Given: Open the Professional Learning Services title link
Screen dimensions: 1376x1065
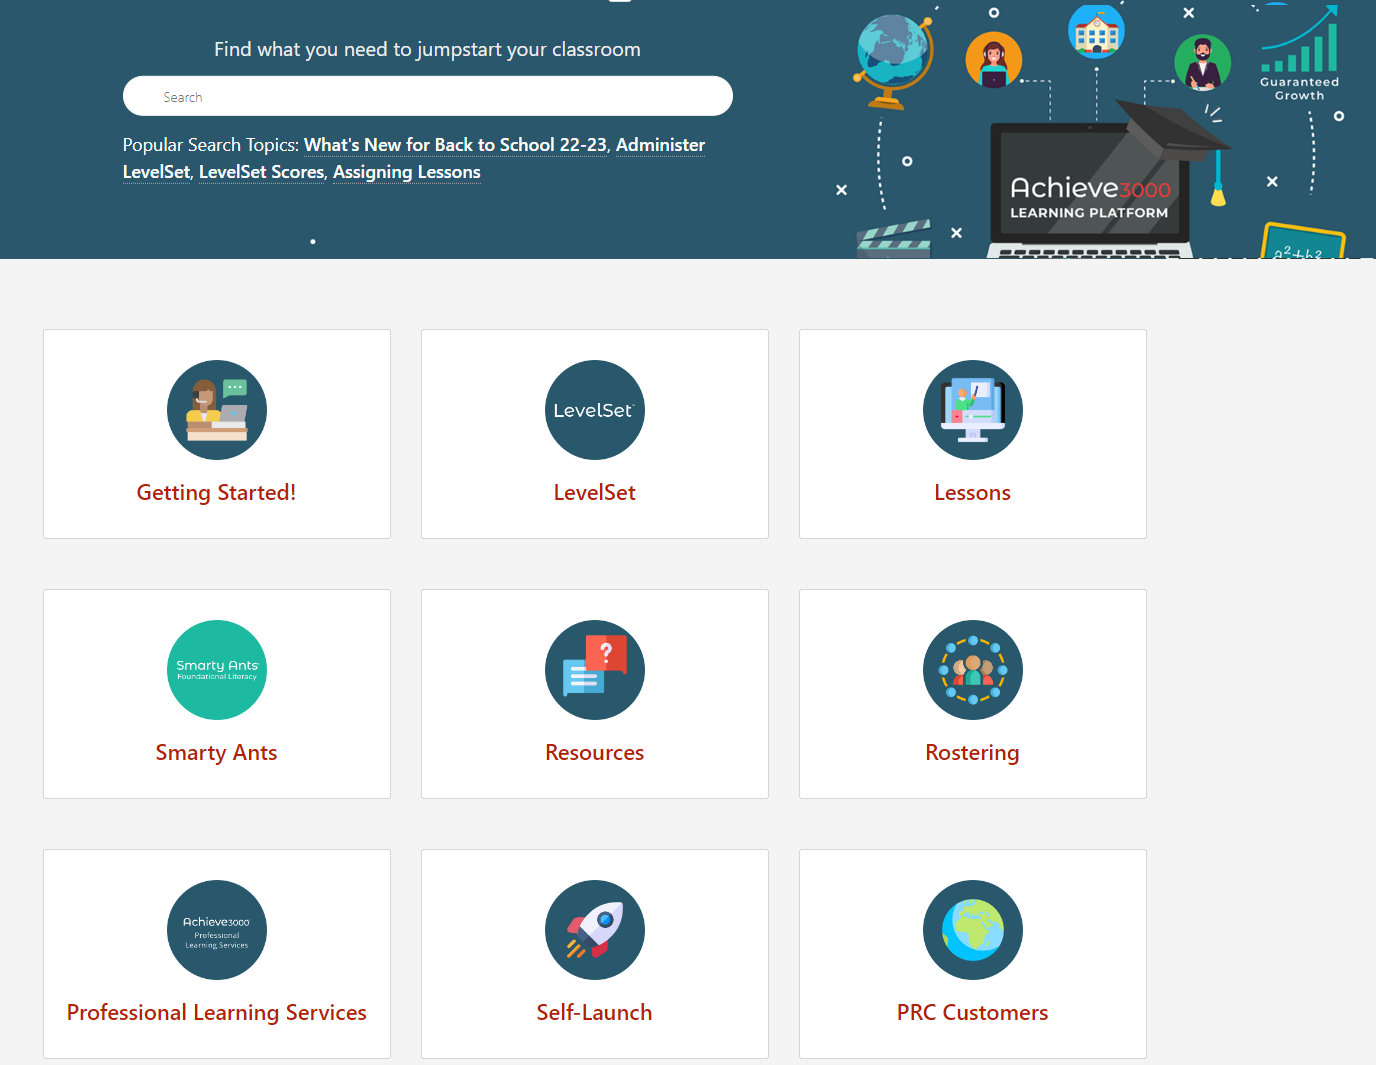Looking at the screenshot, I should pyautogui.click(x=217, y=1012).
